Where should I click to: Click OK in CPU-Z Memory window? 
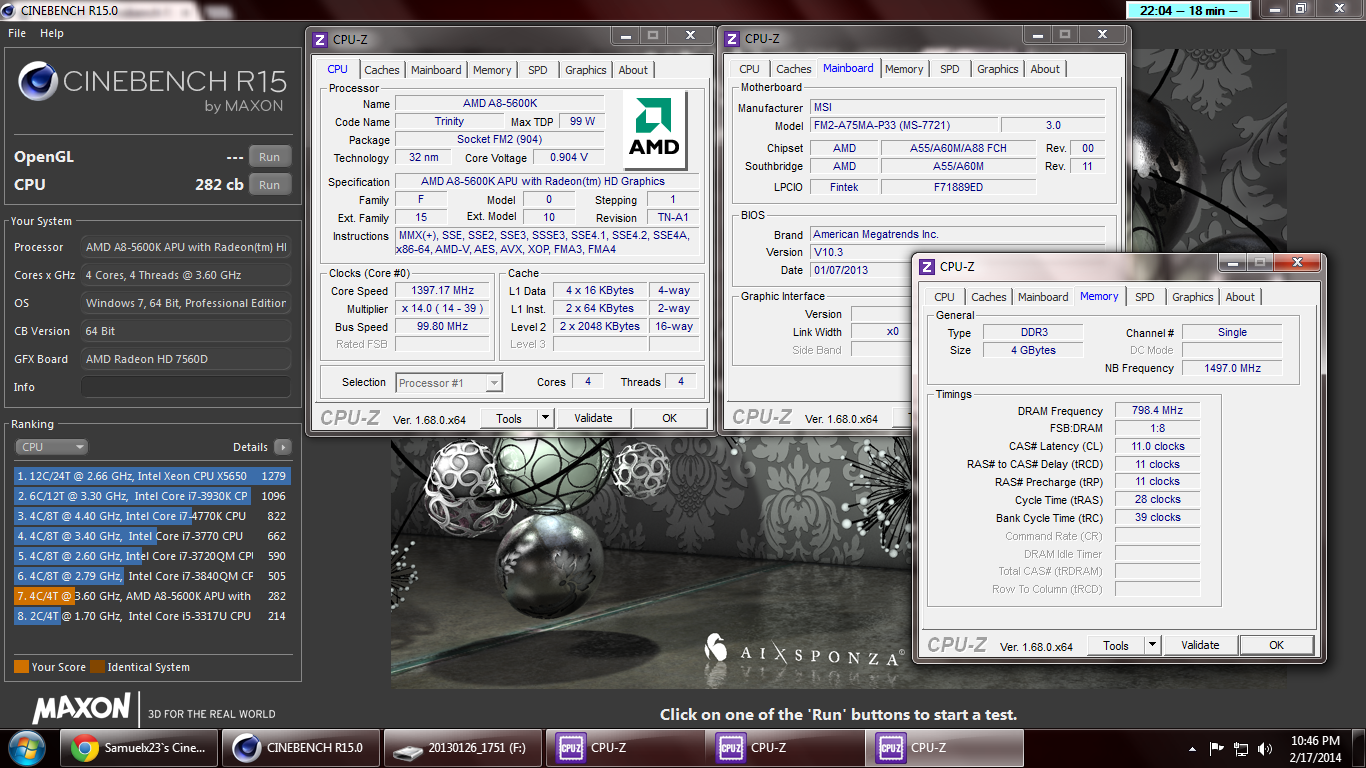coord(1276,645)
